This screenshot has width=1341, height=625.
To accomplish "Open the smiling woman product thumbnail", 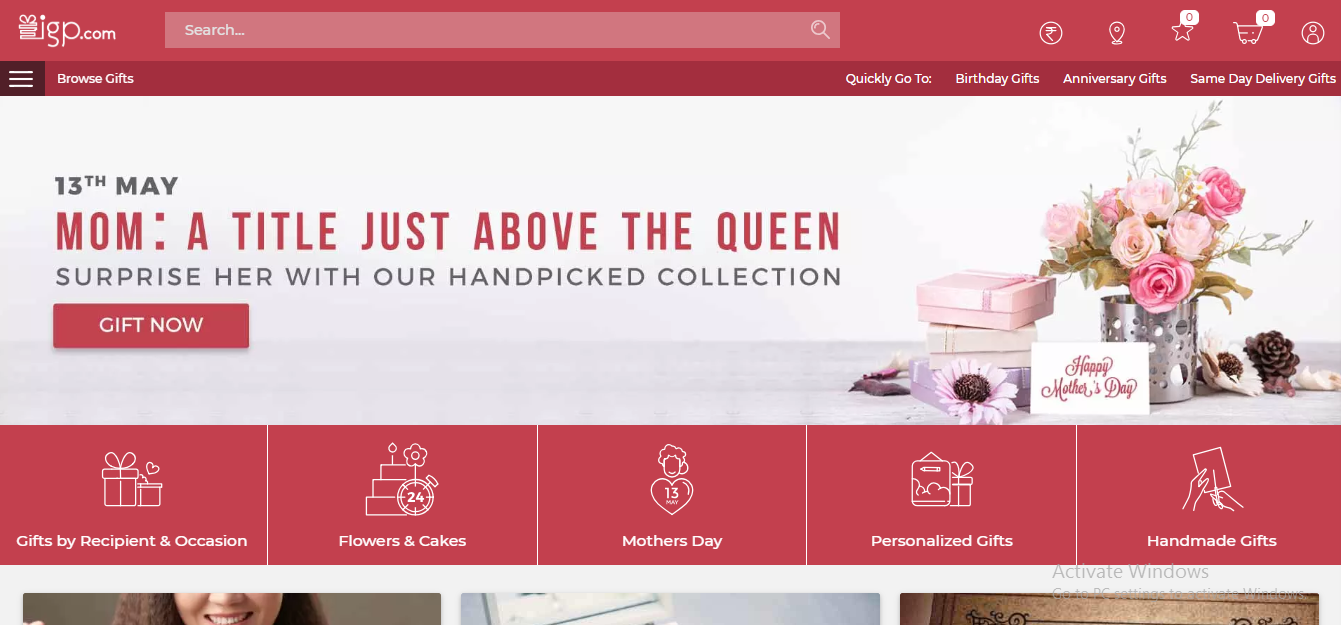I will coord(232,609).
